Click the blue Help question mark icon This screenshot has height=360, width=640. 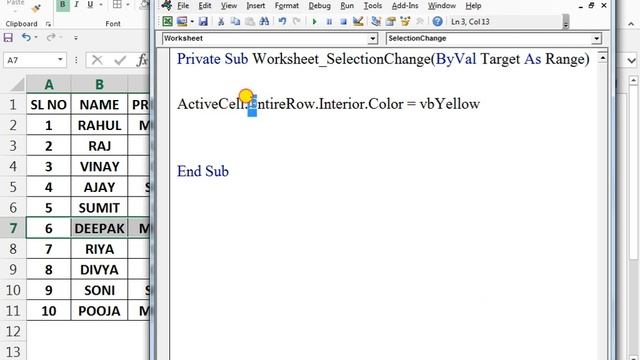(437, 22)
